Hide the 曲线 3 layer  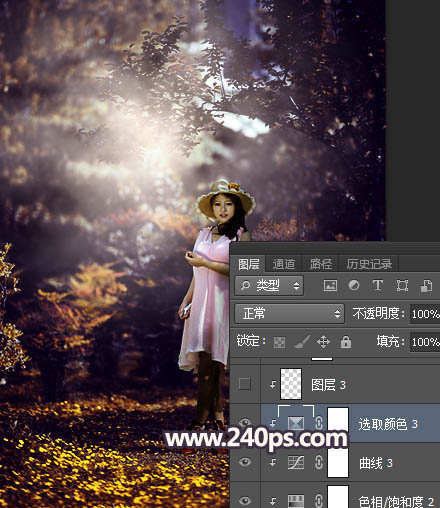click(245, 462)
